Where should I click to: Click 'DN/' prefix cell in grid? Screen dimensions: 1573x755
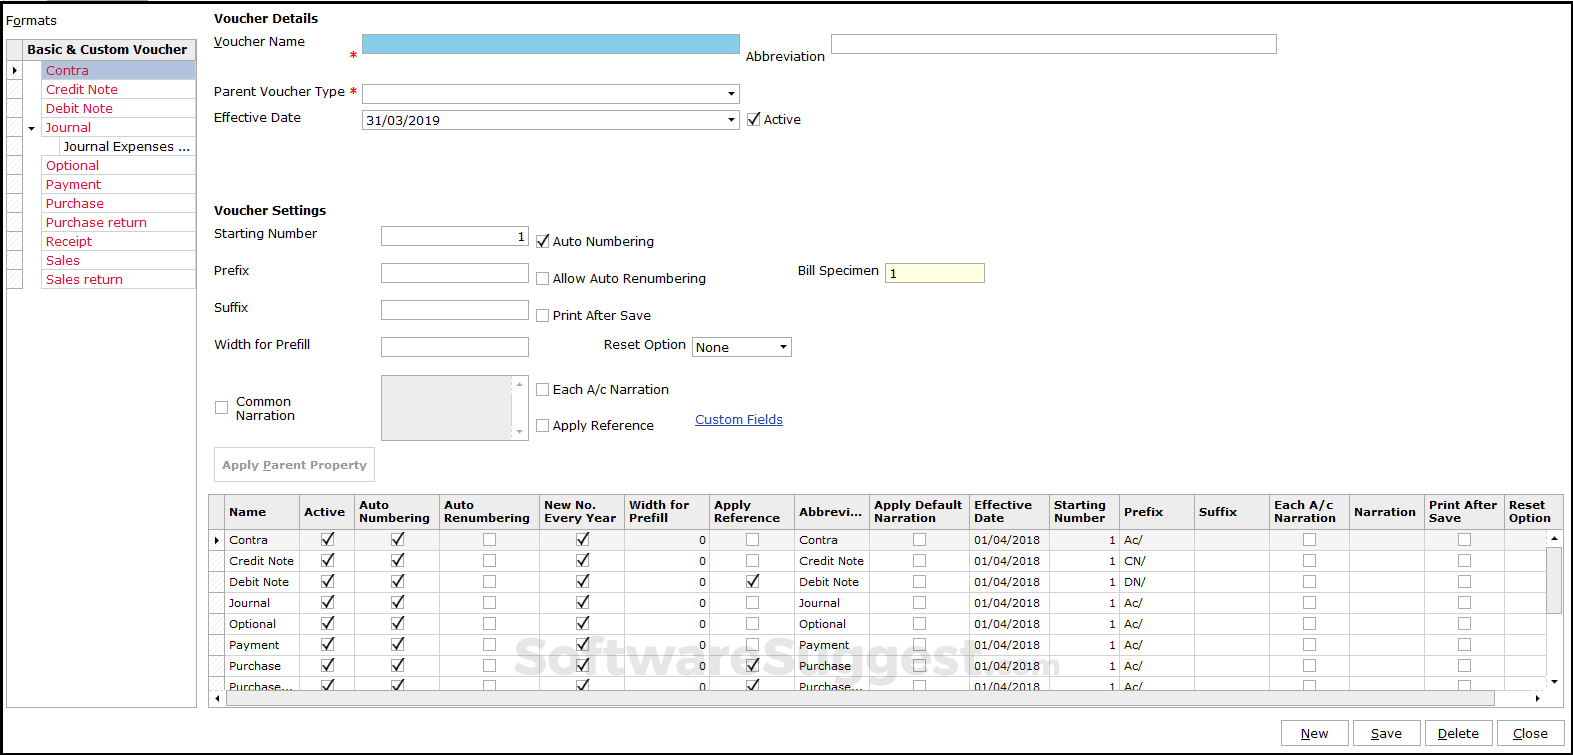pos(1157,582)
